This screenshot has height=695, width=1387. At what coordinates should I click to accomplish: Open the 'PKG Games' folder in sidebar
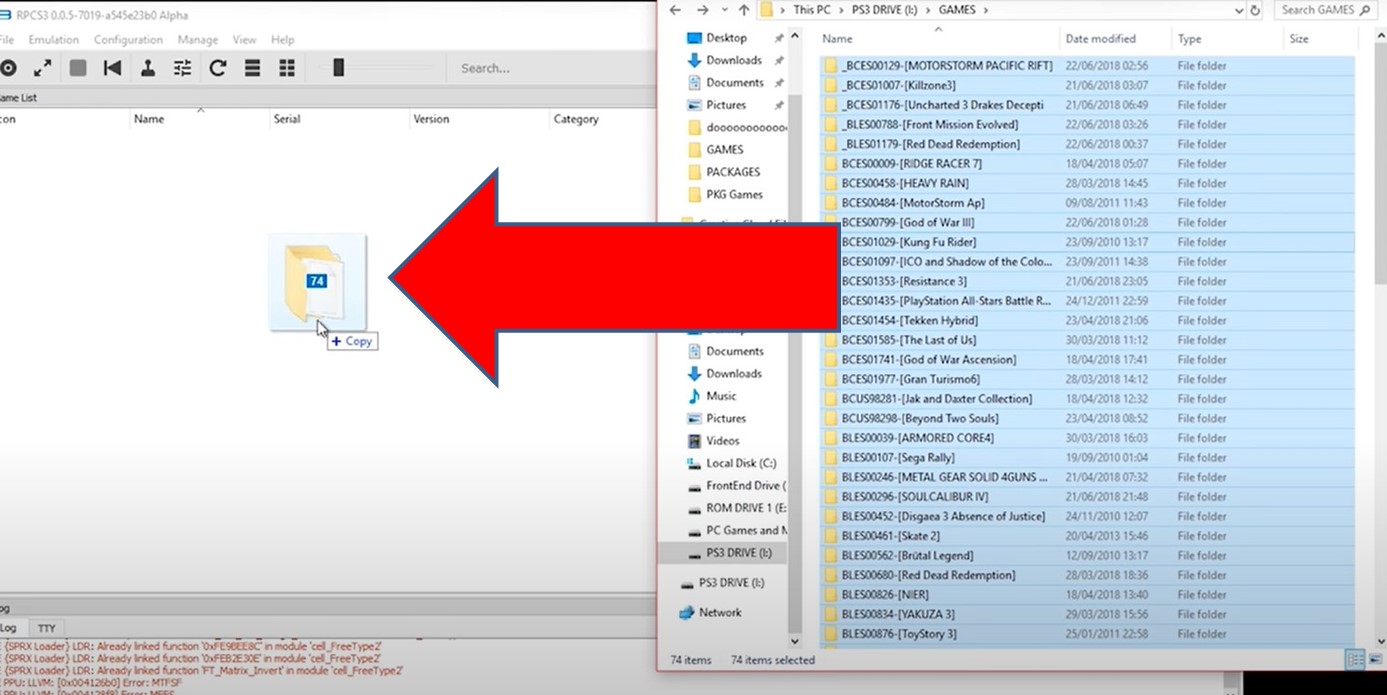click(734, 195)
